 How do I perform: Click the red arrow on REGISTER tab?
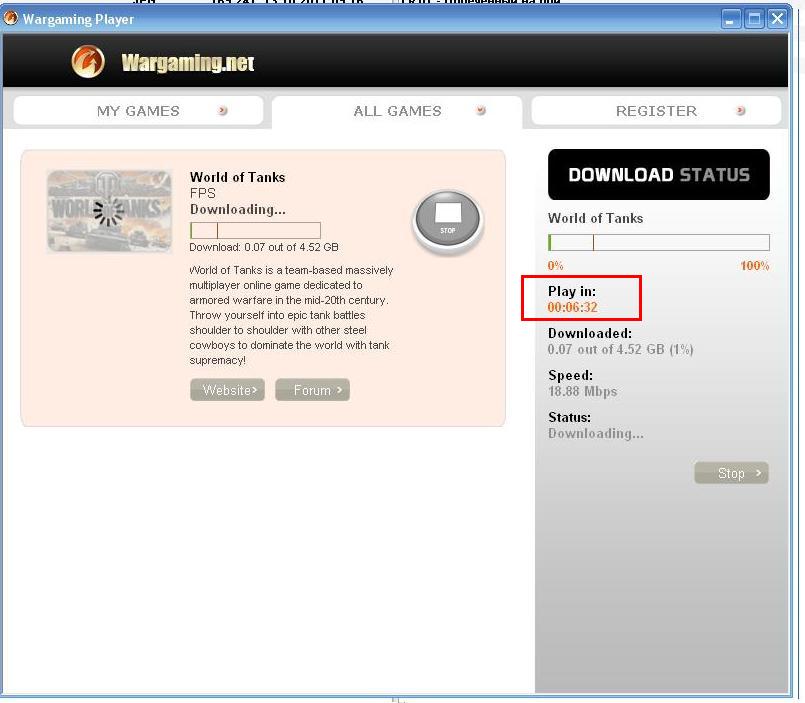[x=740, y=110]
